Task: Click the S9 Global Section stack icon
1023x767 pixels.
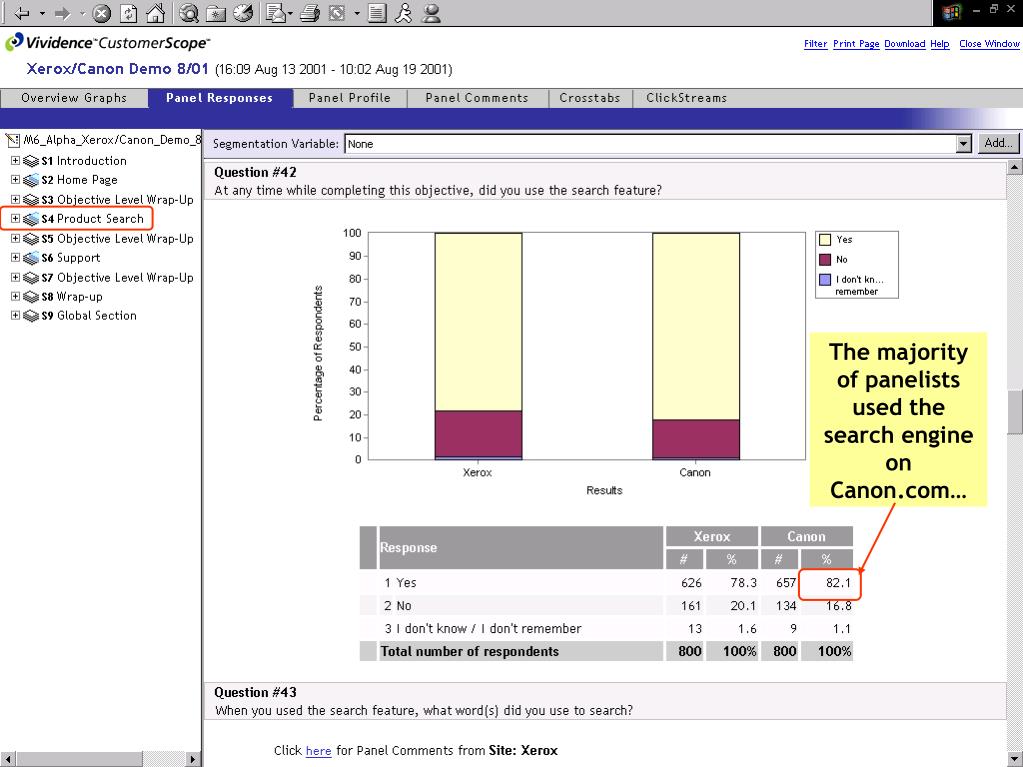Action: pos(31,316)
